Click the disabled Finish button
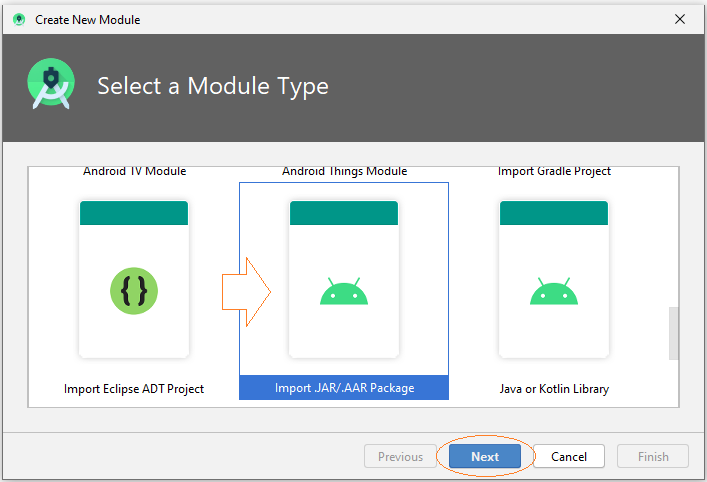The image size is (707, 482). 652,456
